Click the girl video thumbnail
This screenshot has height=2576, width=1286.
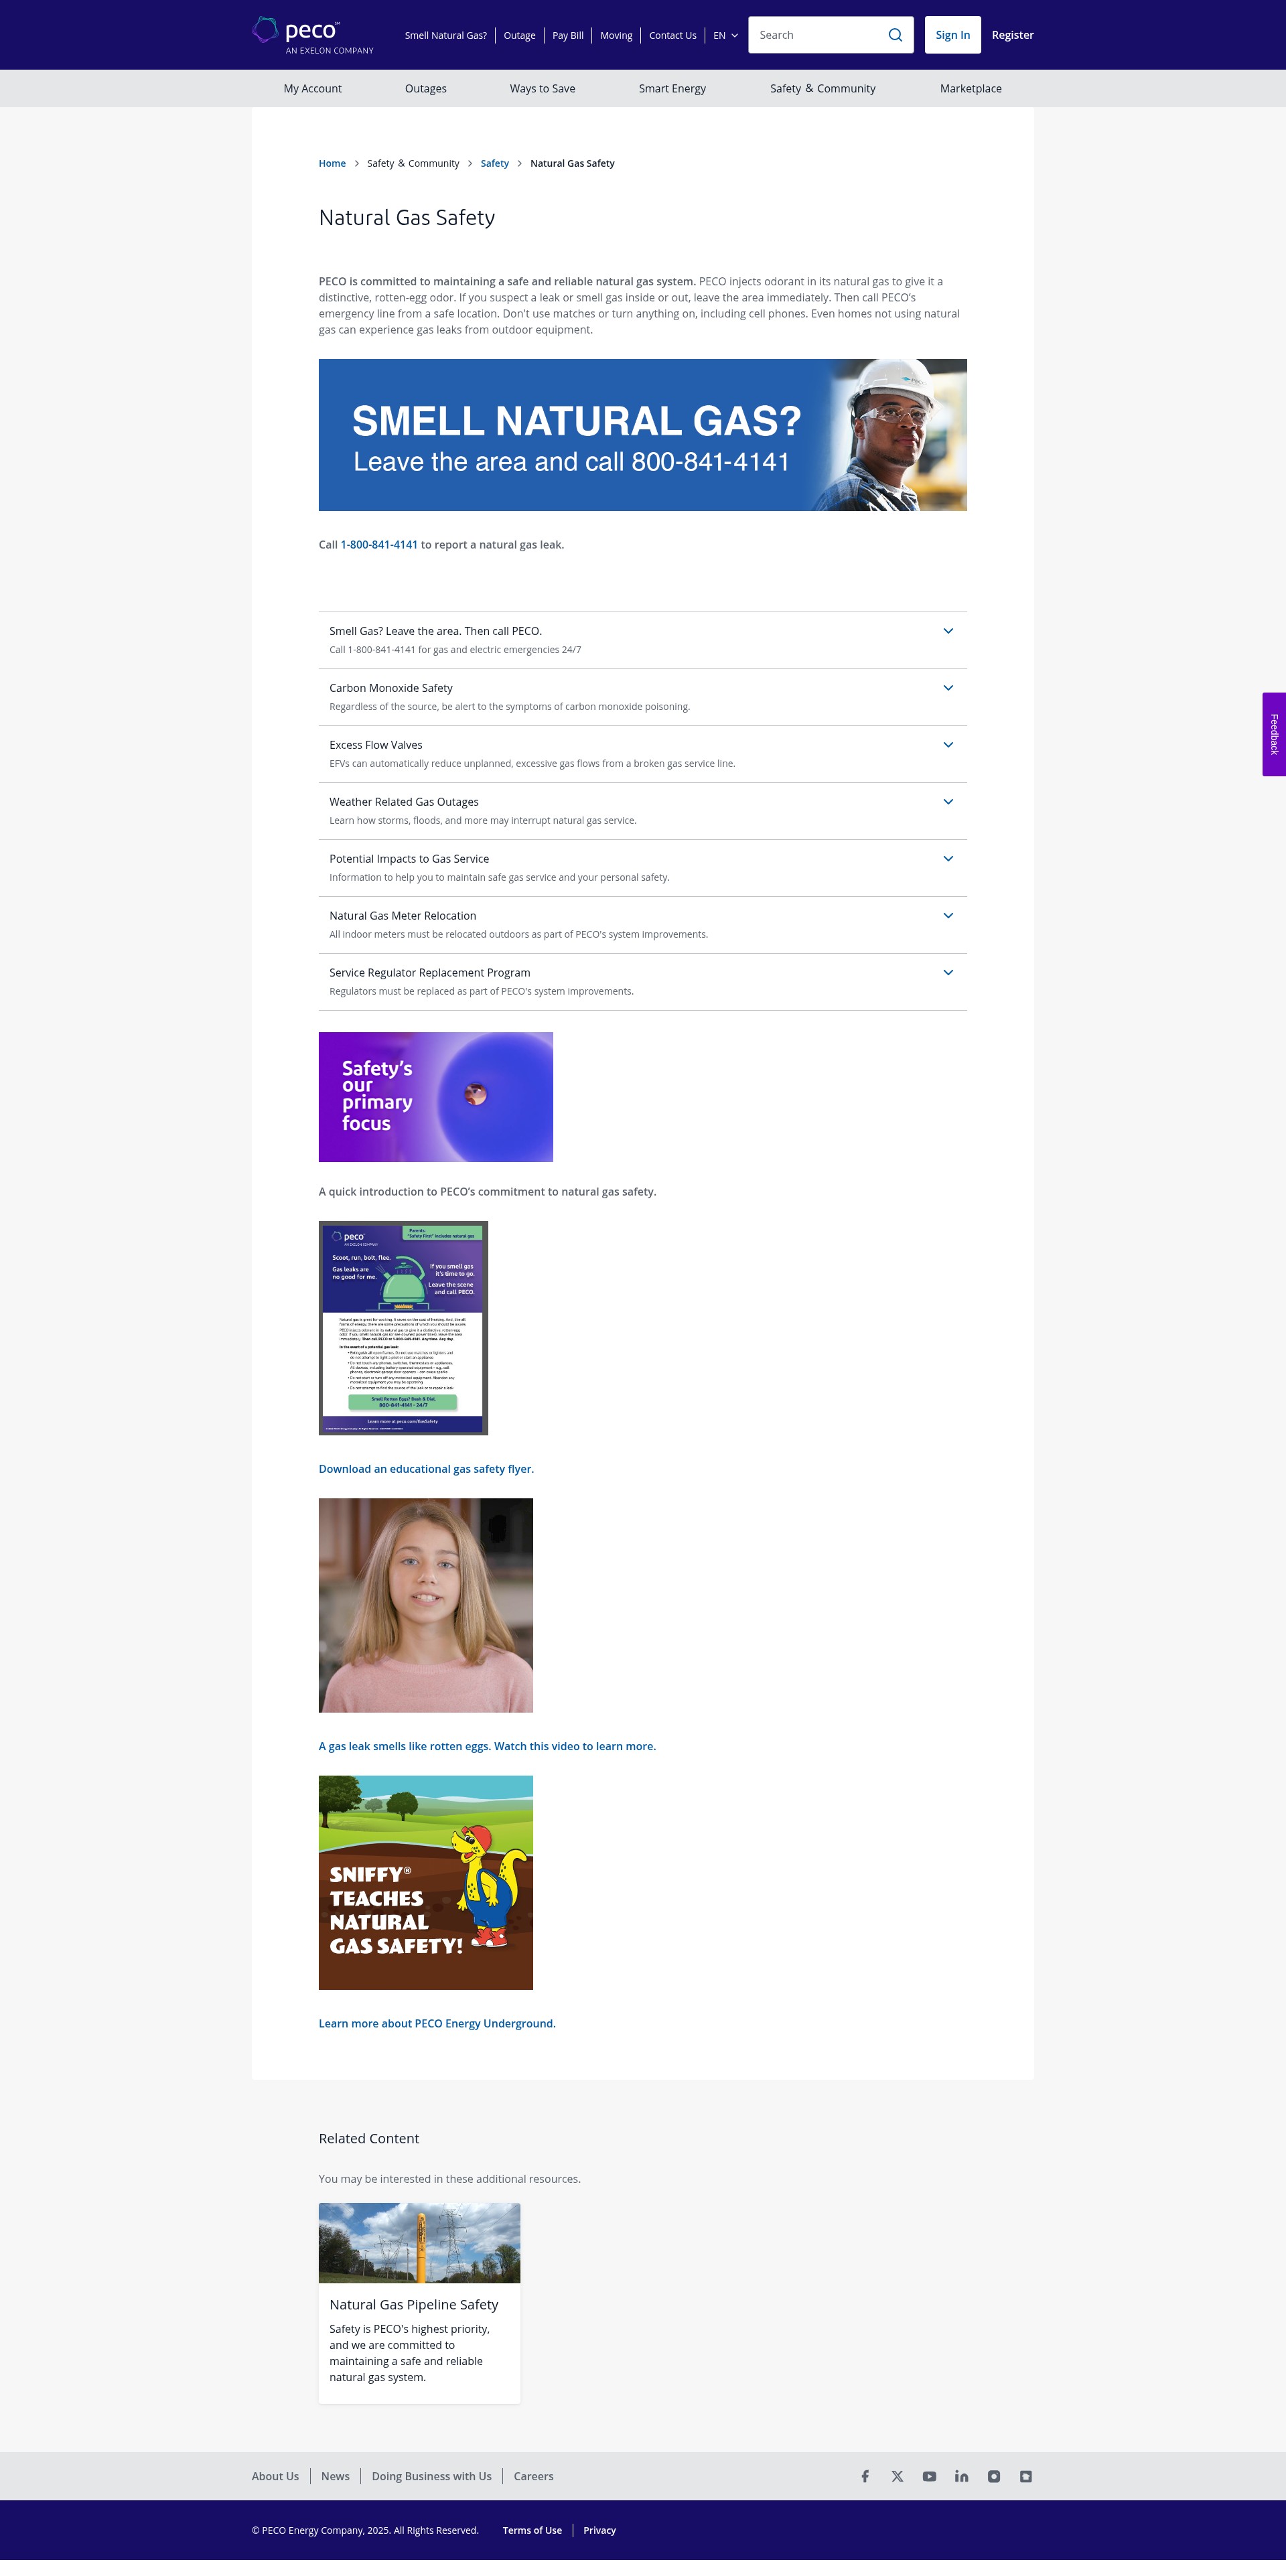tap(426, 1605)
